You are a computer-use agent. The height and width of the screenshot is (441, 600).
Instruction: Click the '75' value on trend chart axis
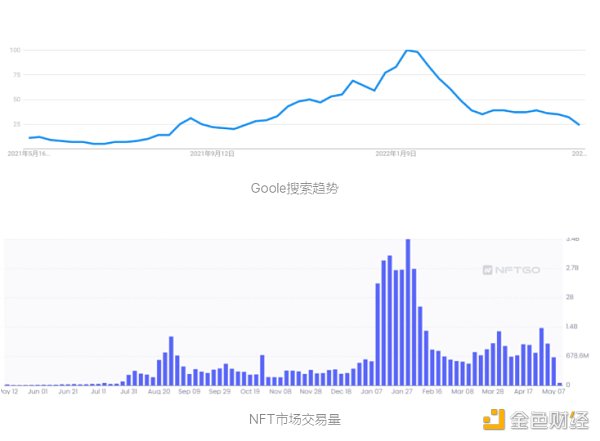(x=17, y=75)
